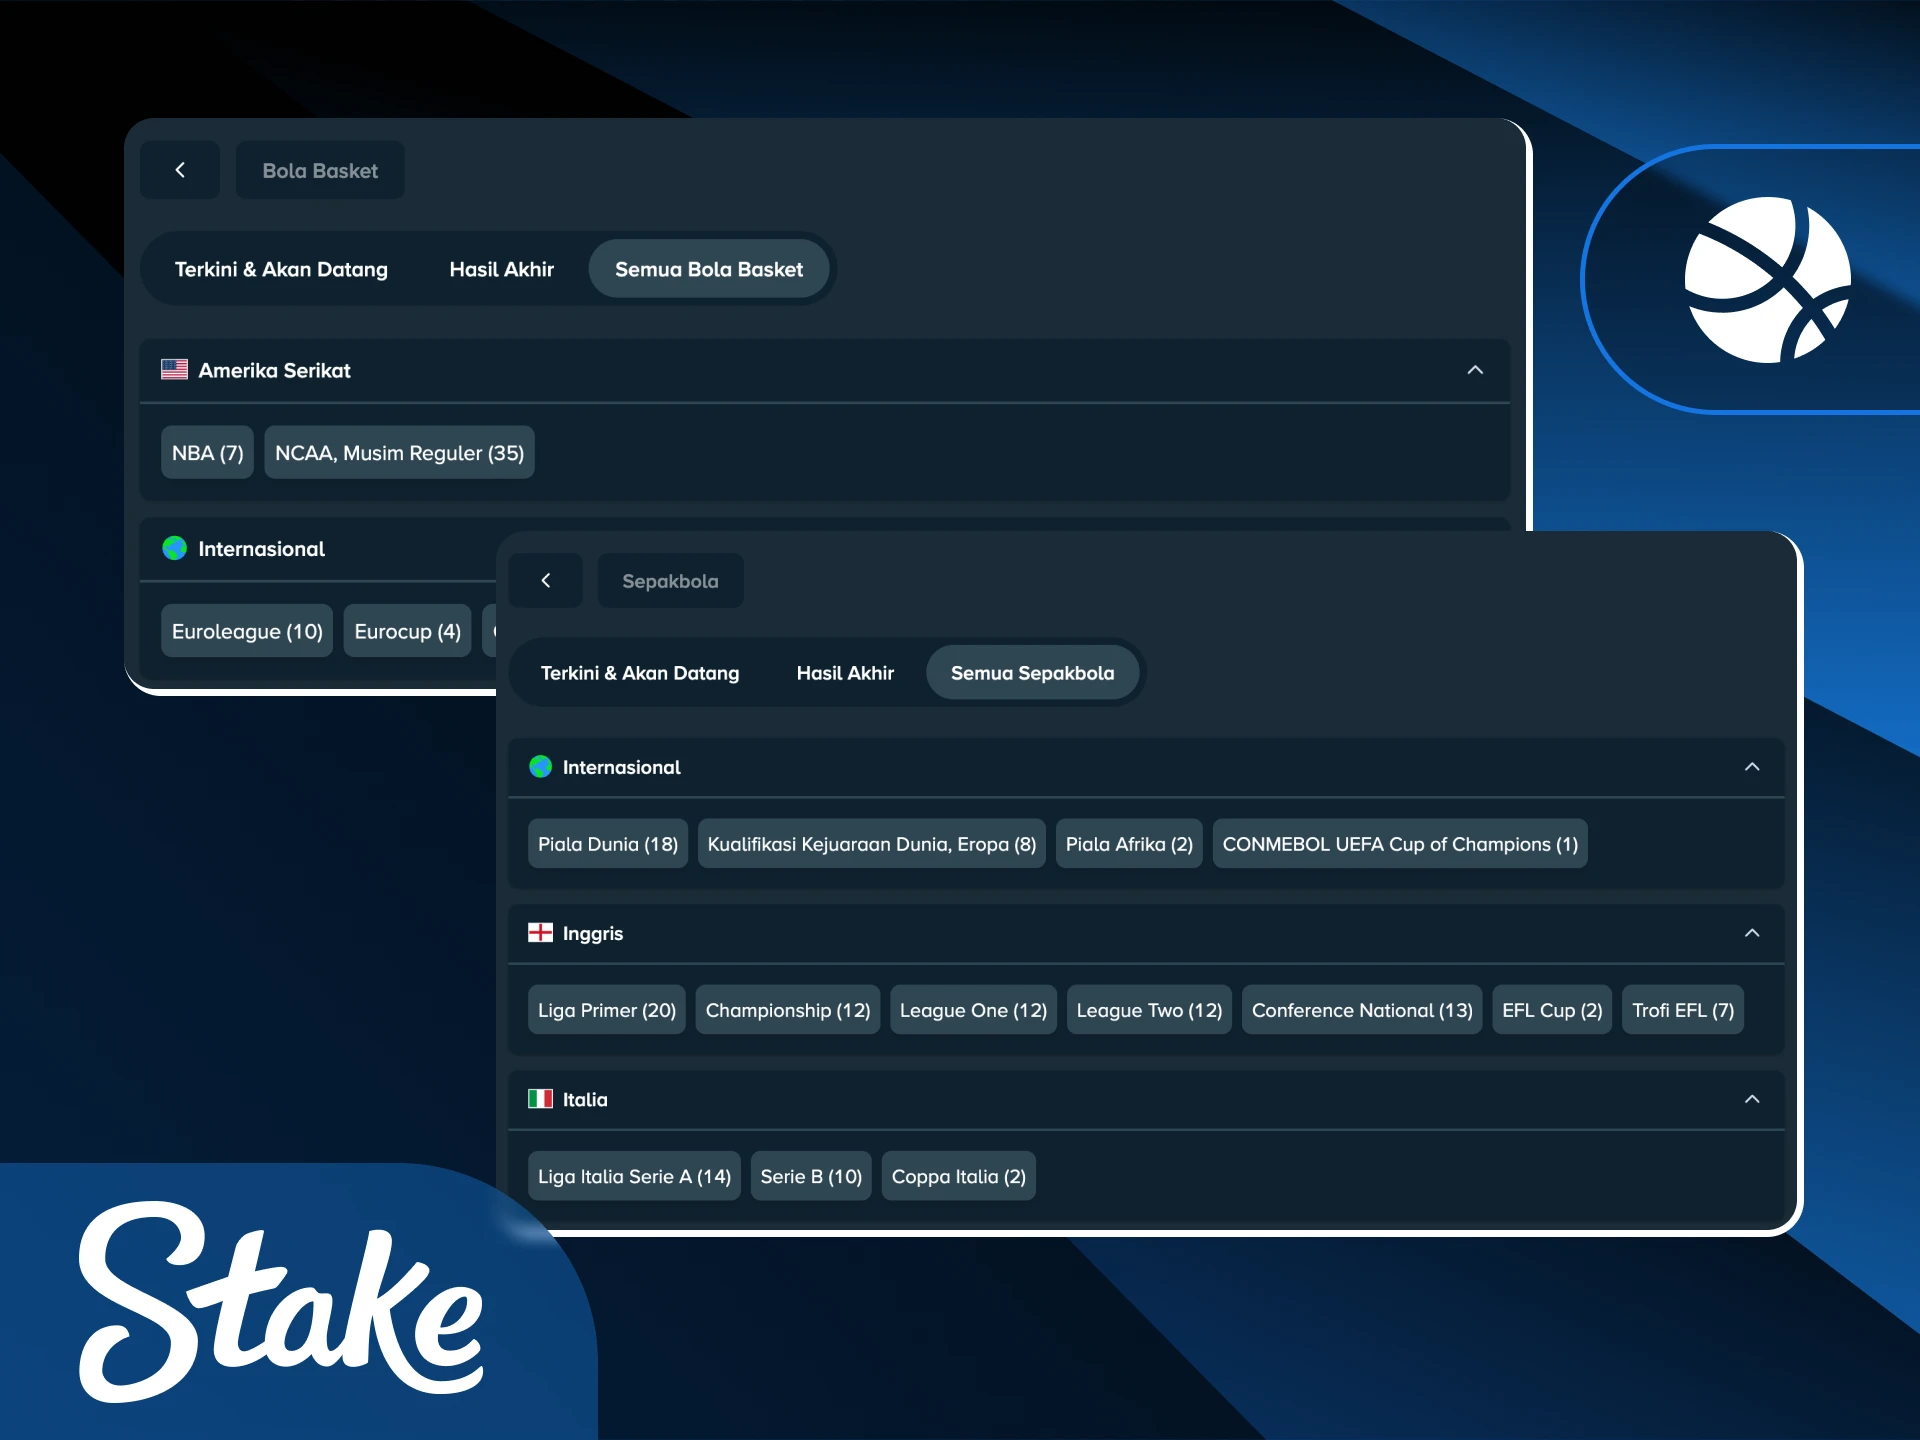Image resolution: width=1920 pixels, height=1440 pixels.
Task: Click the Inggris flag icon
Action: pos(540,932)
